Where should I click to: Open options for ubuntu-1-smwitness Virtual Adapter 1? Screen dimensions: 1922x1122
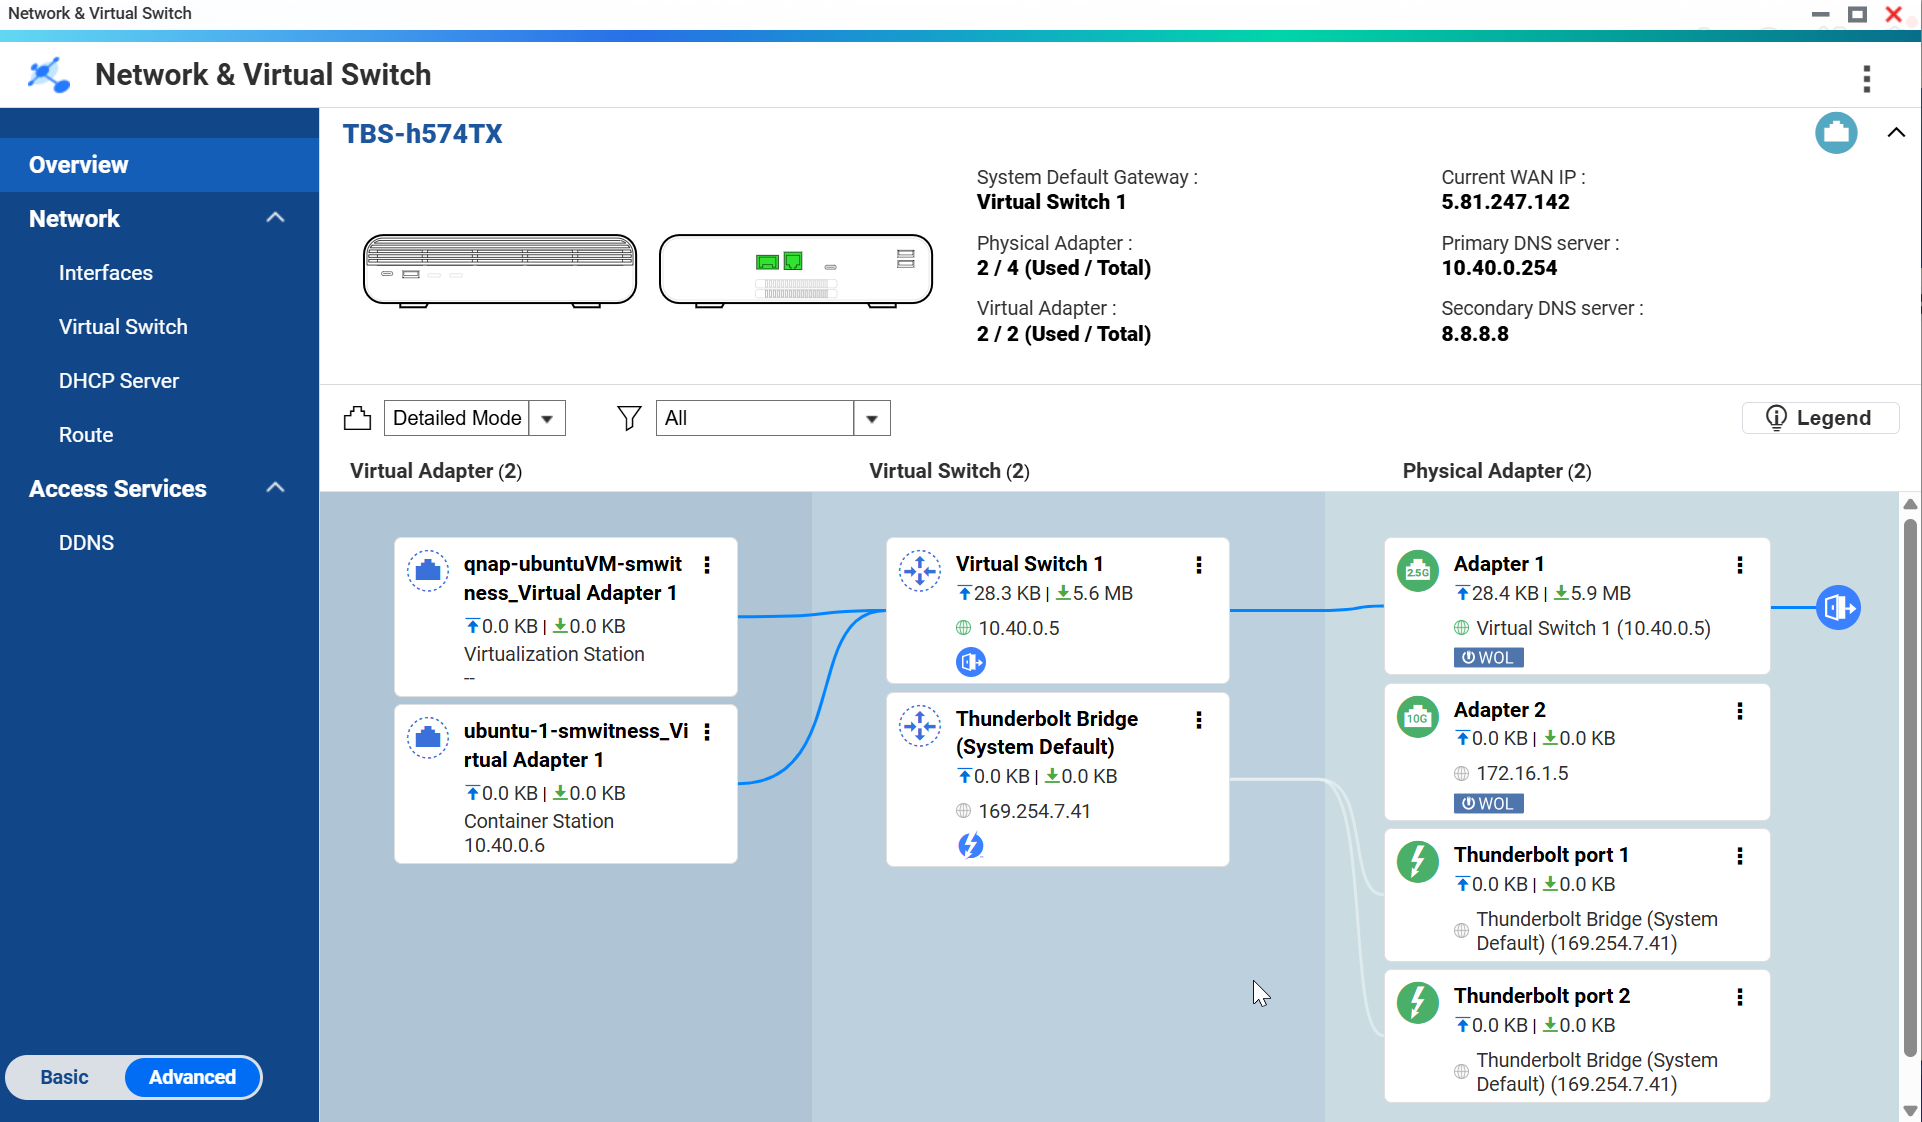coord(707,732)
